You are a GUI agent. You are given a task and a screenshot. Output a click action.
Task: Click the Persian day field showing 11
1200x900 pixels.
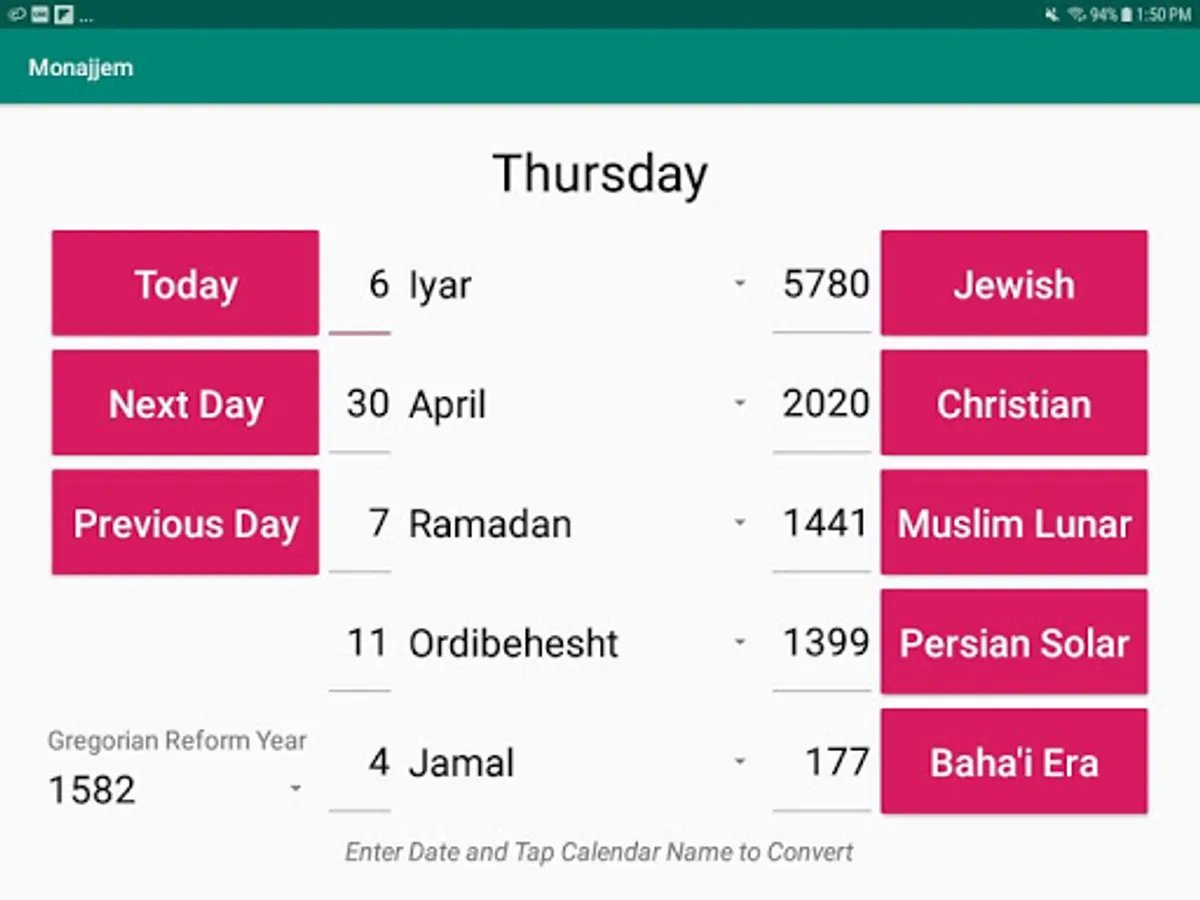361,643
